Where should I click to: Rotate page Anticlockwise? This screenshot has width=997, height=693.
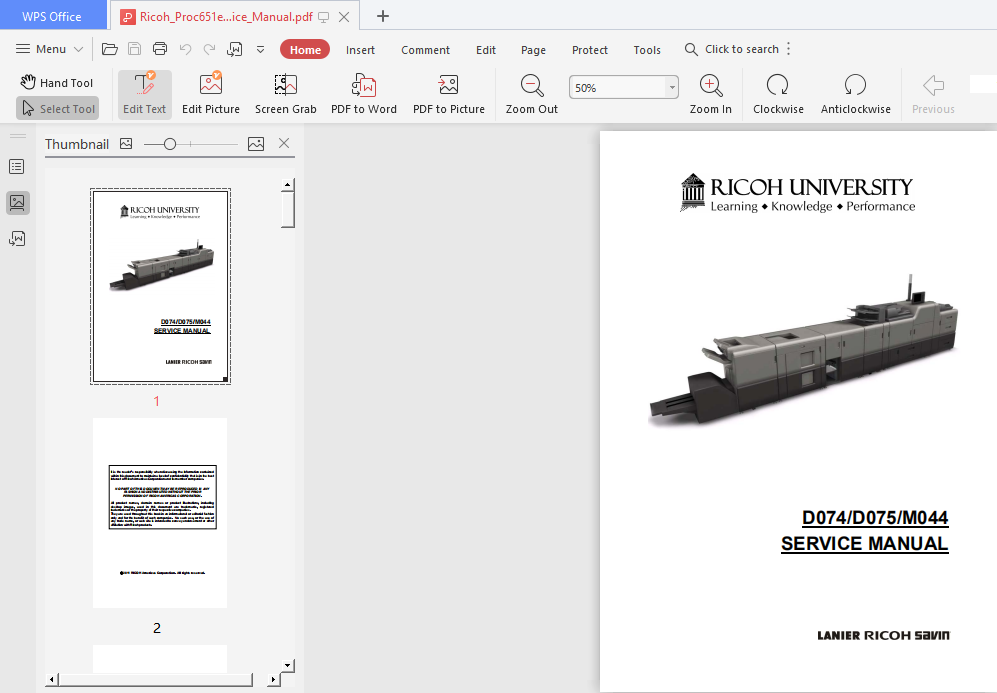[x=855, y=94]
